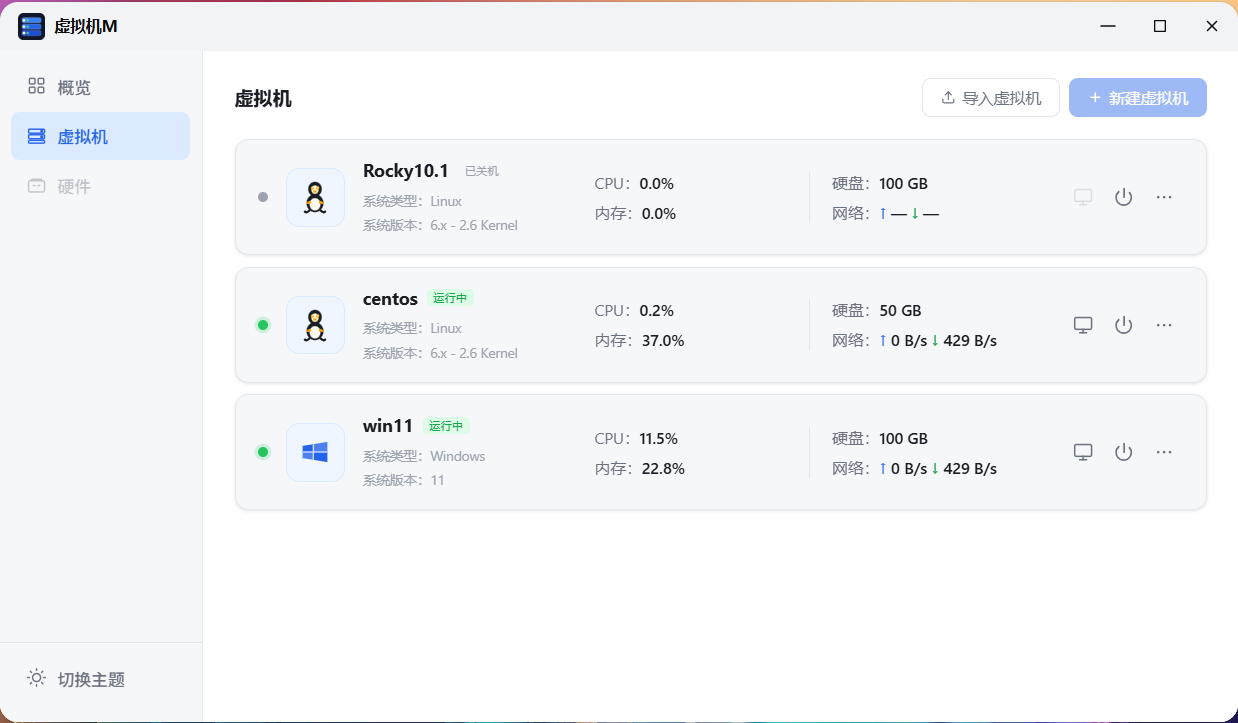Open more options menu for win11
Viewport: 1238px width, 723px height.
pyautogui.click(x=1164, y=452)
